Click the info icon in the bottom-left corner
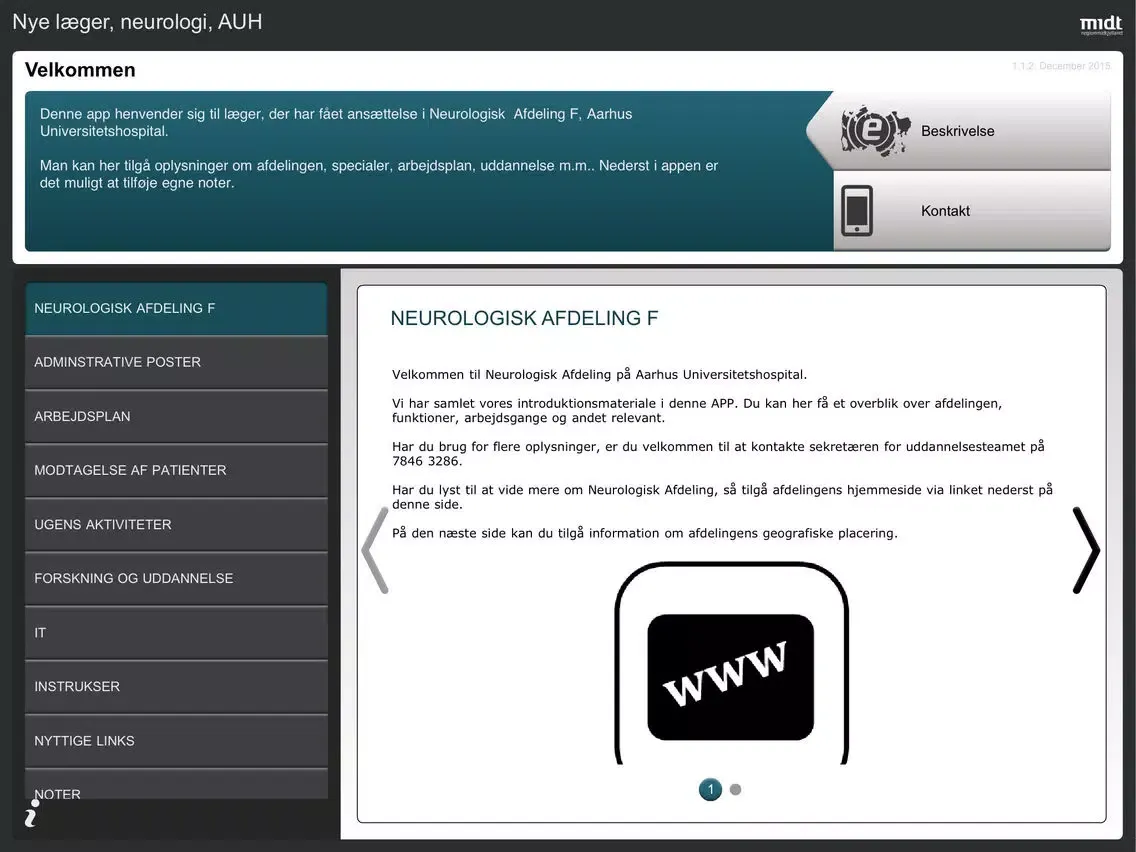Viewport: 1136px width, 852px height. (32, 813)
